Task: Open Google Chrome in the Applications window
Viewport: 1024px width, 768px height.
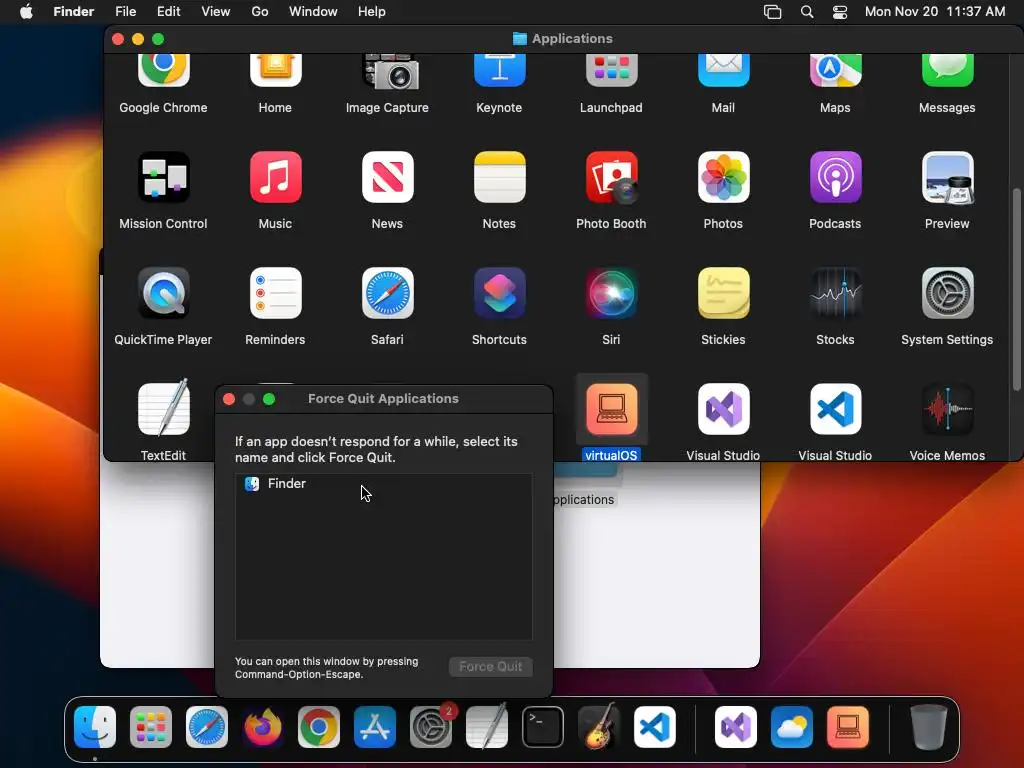Action: click(x=163, y=71)
